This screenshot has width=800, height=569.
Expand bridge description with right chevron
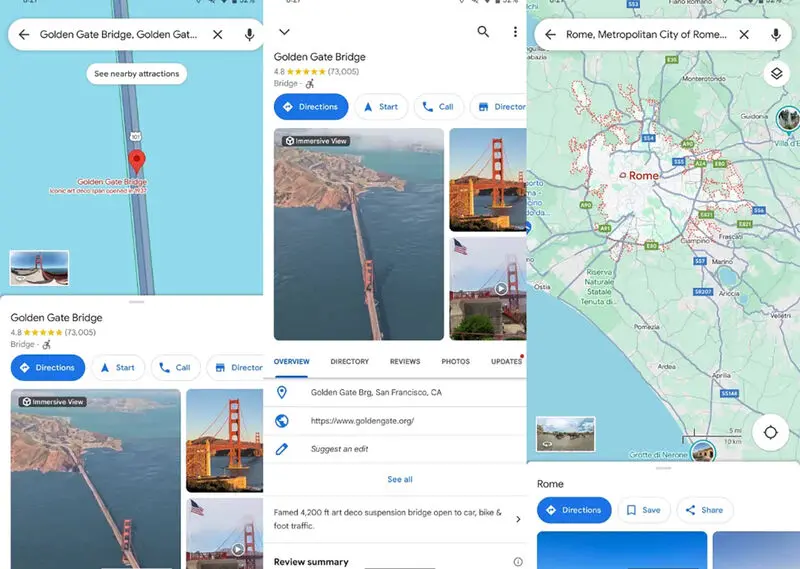point(518,519)
